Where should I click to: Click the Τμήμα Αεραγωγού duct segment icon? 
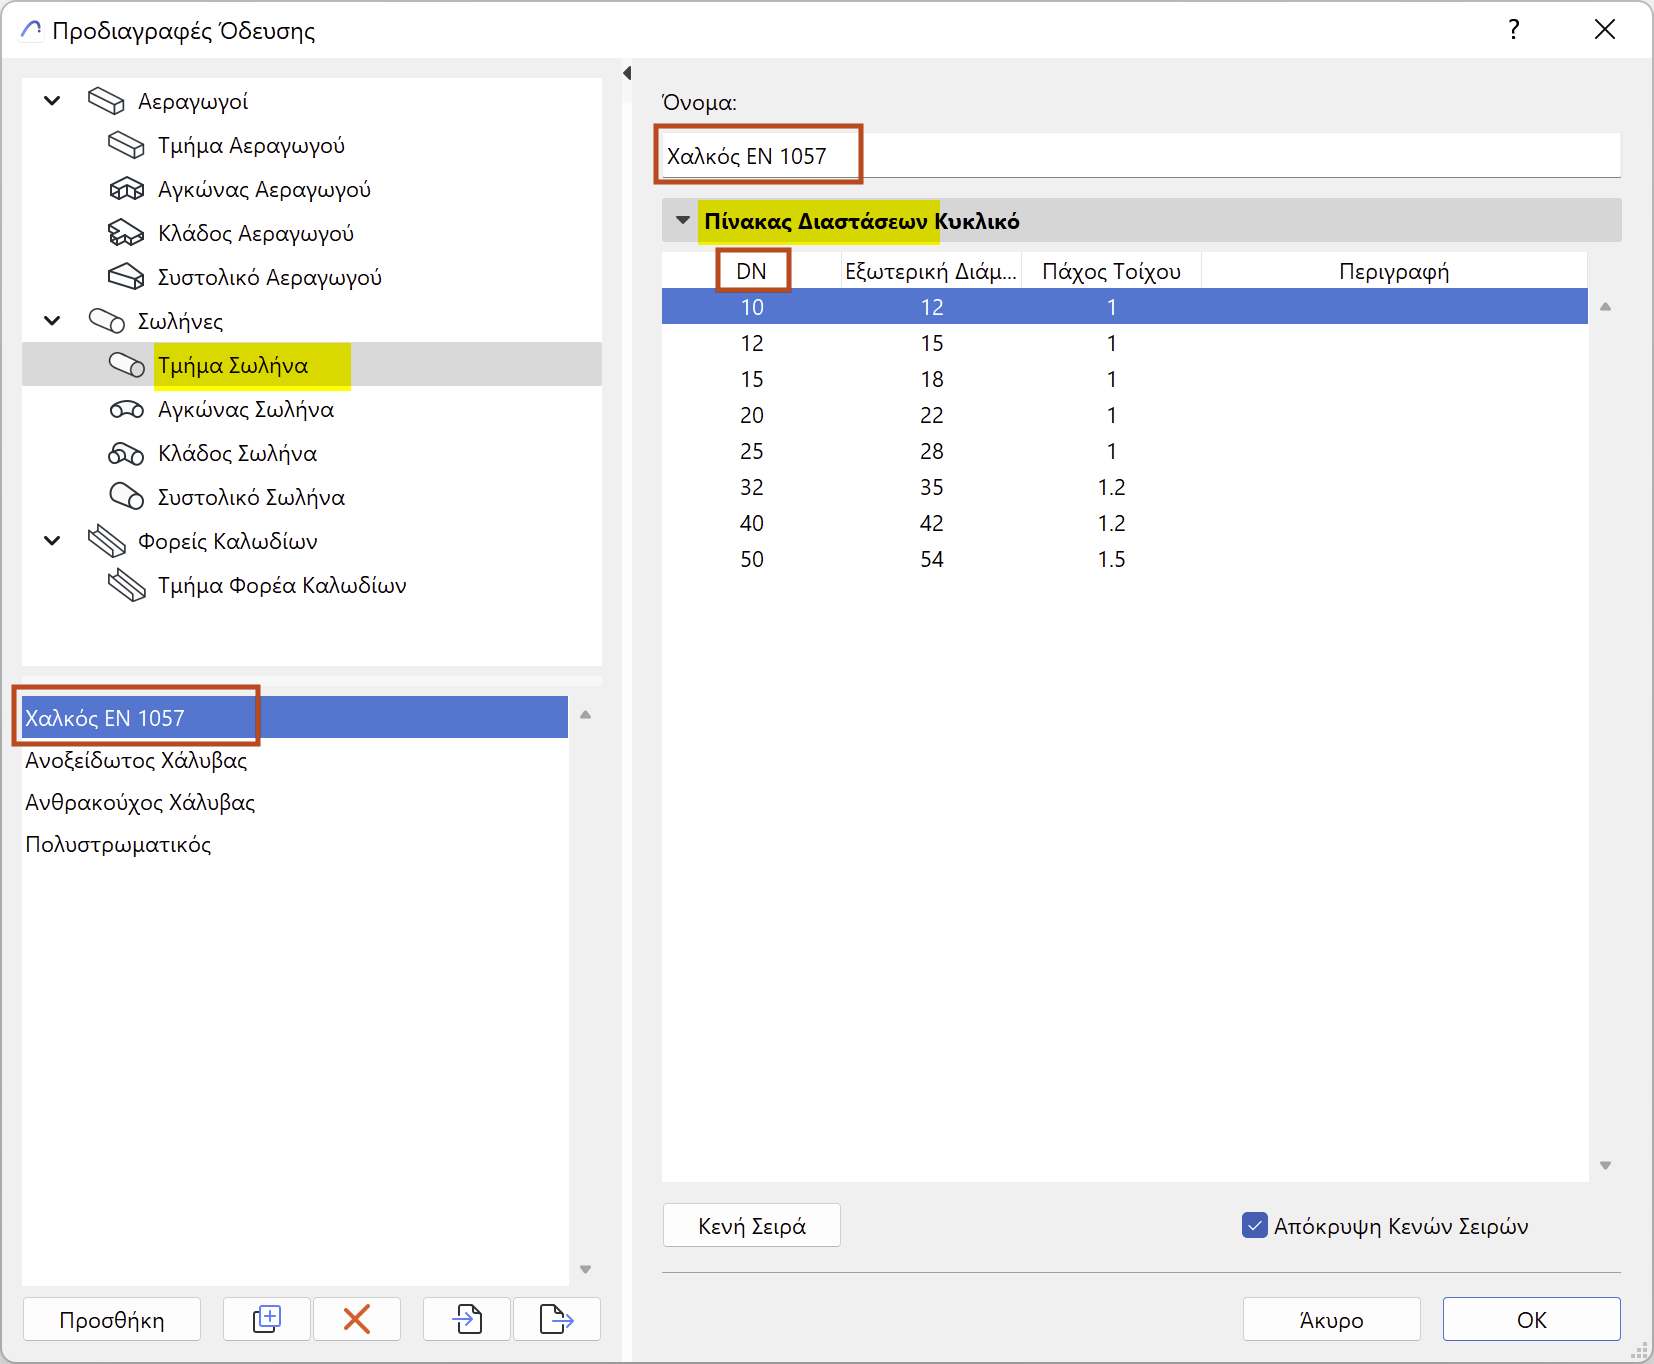tap(126, 145)
